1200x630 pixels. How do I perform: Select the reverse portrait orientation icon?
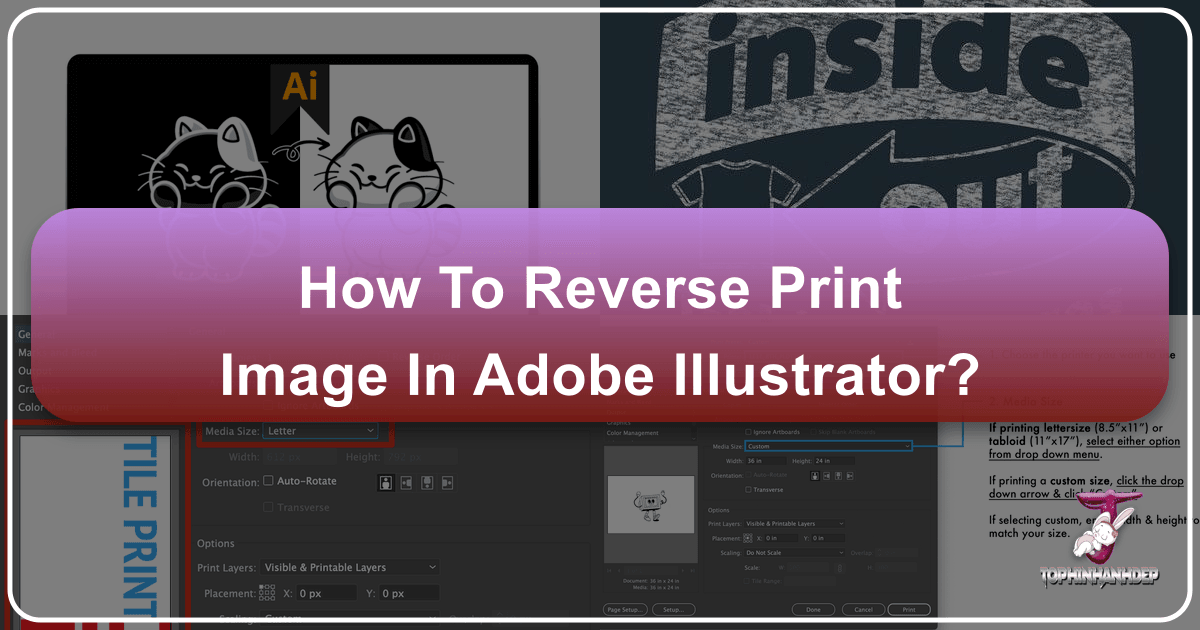[427, 483]
